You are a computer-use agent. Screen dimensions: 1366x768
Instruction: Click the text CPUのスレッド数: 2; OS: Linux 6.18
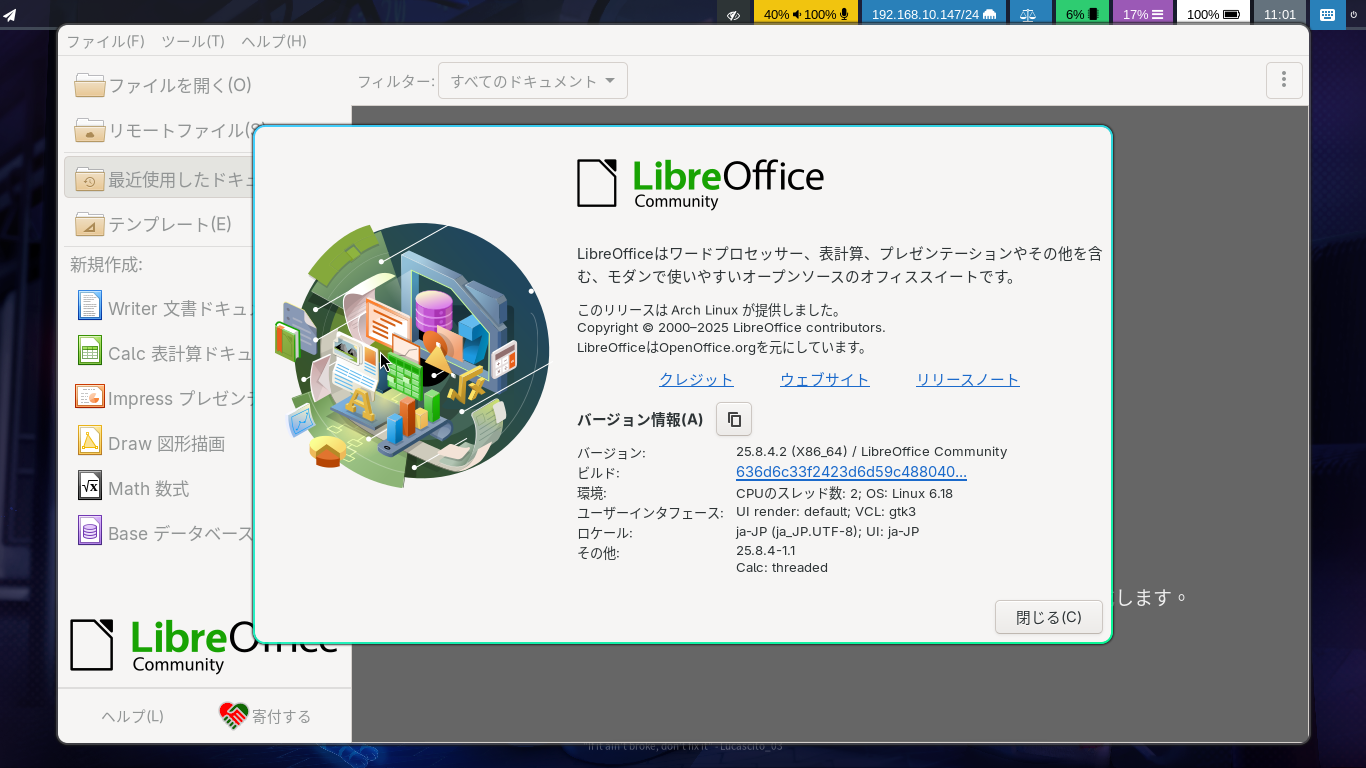tap(844, 493)
